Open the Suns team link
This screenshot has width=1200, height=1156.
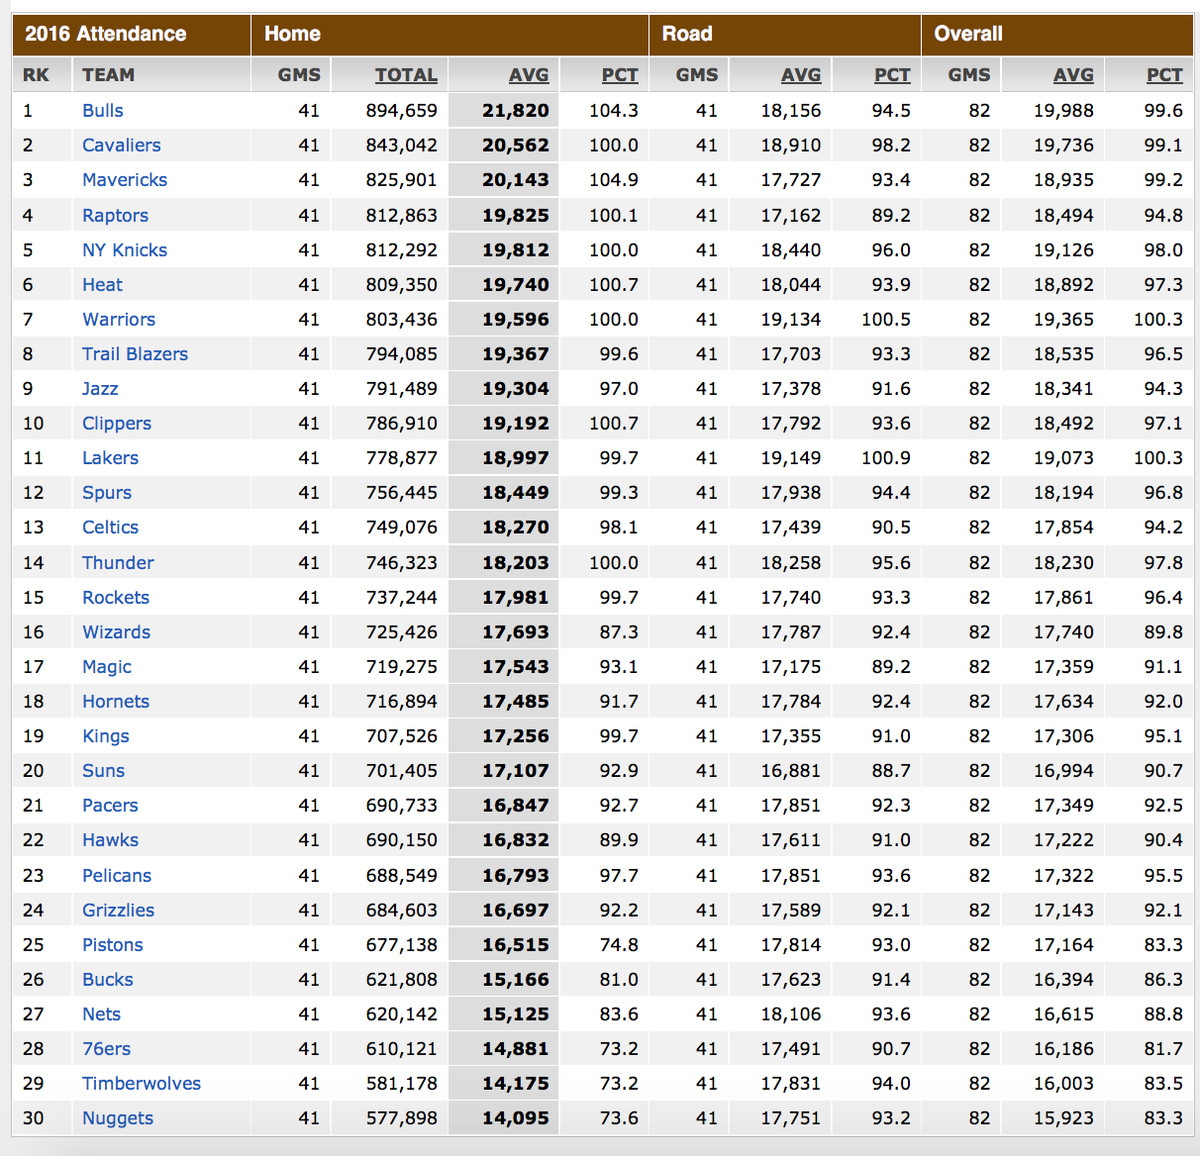coord(103,771)
